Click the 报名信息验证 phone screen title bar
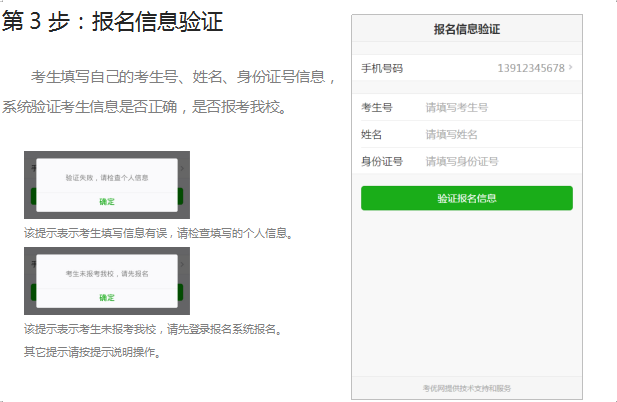617x402 pixels. point(466,30)
